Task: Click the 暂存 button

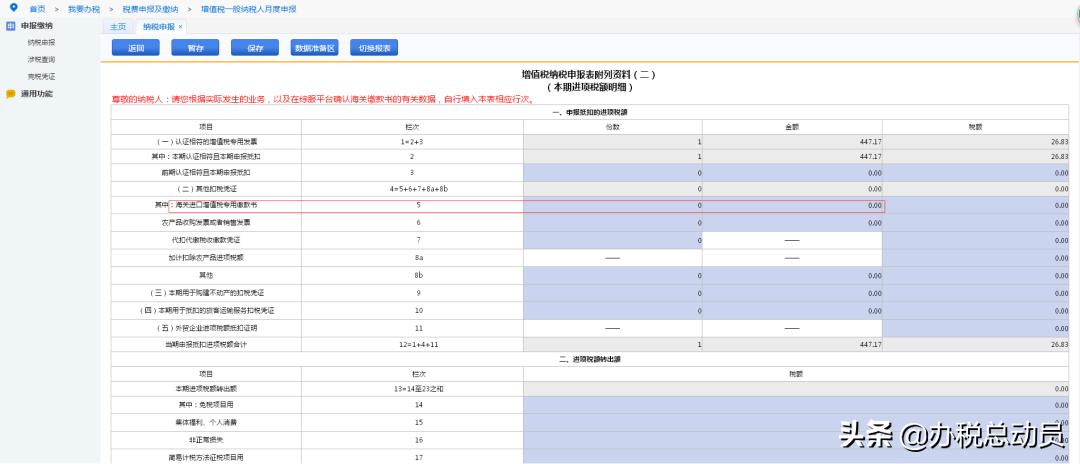Action: (195, 48)
